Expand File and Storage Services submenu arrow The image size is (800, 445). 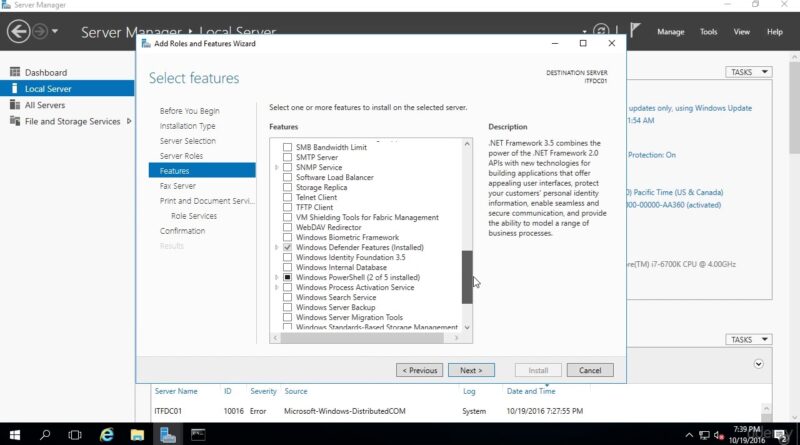129,121
